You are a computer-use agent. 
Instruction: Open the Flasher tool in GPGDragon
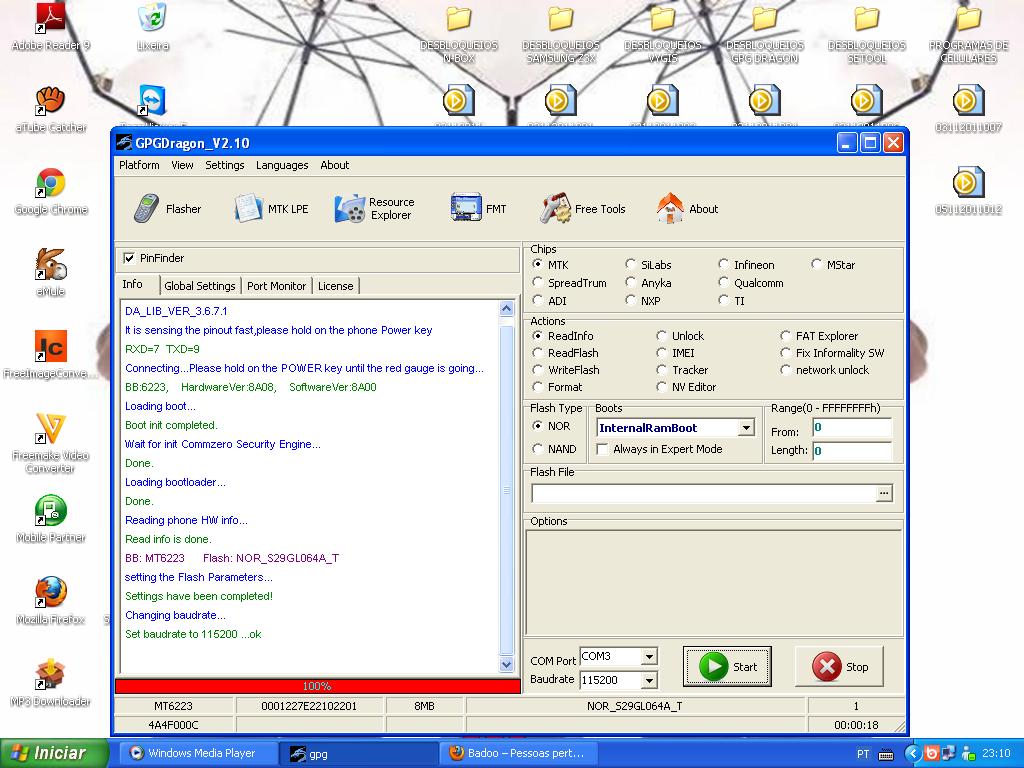pyautogui.click(x=167, y=209)
